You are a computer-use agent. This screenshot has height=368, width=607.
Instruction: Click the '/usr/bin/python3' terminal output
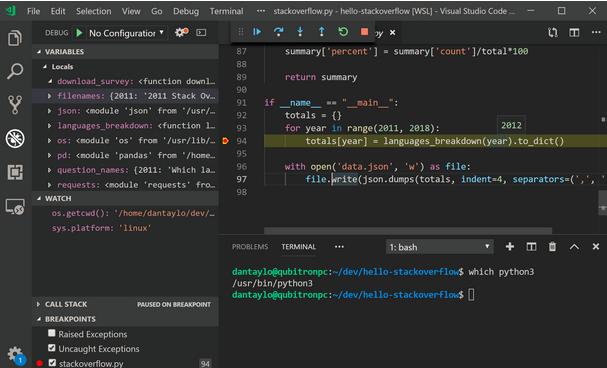pos(272,283)
